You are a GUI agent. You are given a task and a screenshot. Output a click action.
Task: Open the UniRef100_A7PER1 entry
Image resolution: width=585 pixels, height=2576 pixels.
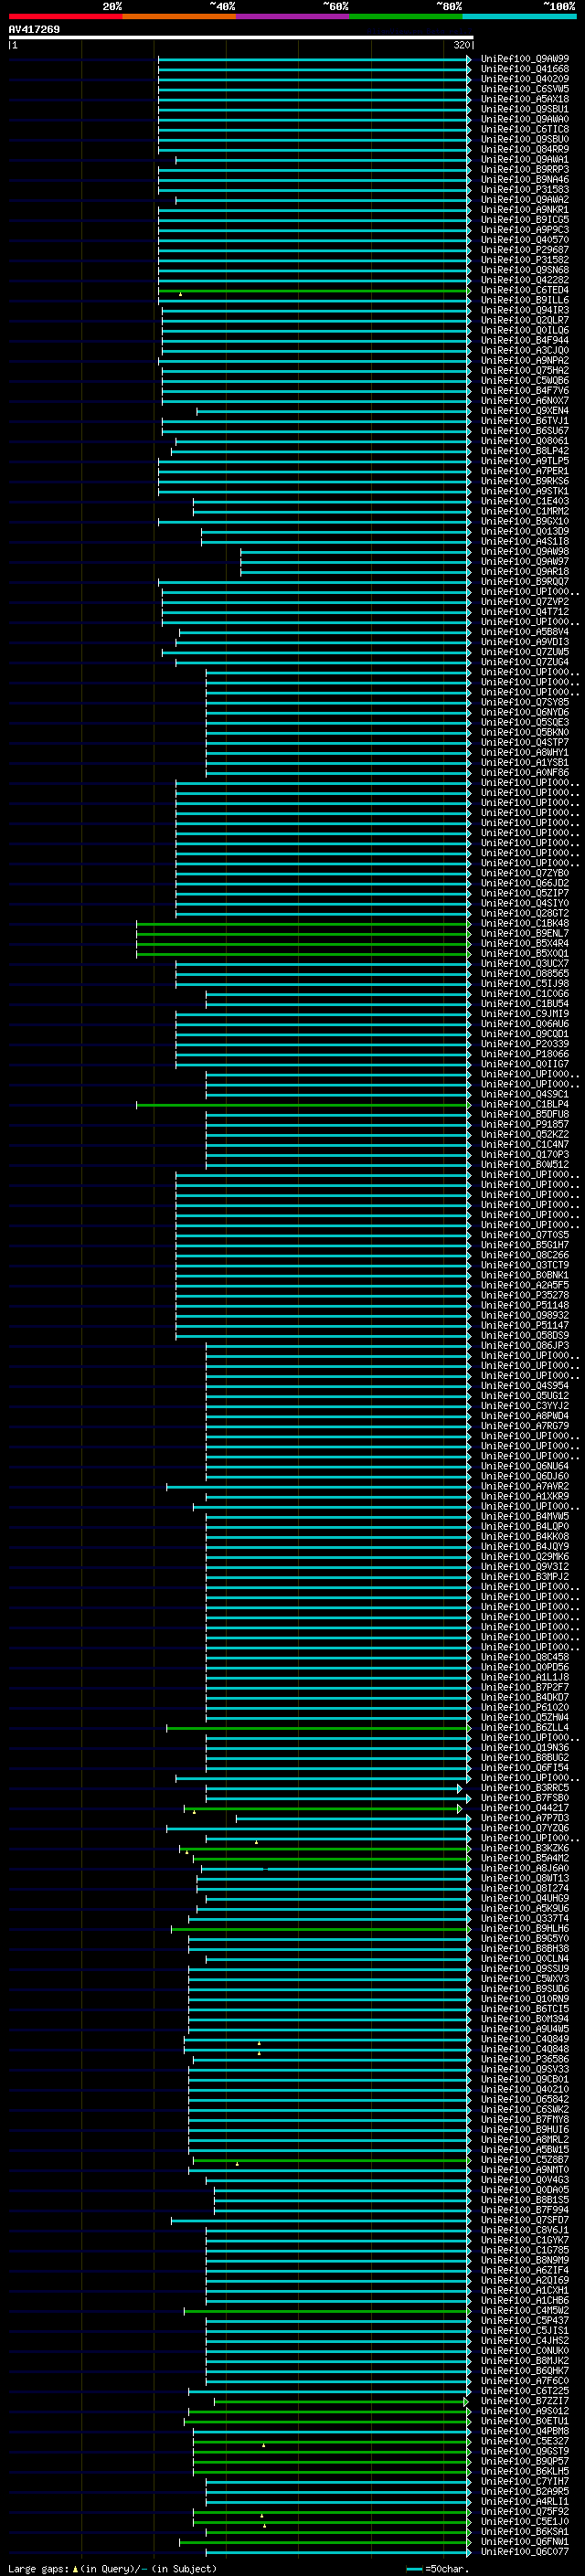525,471
